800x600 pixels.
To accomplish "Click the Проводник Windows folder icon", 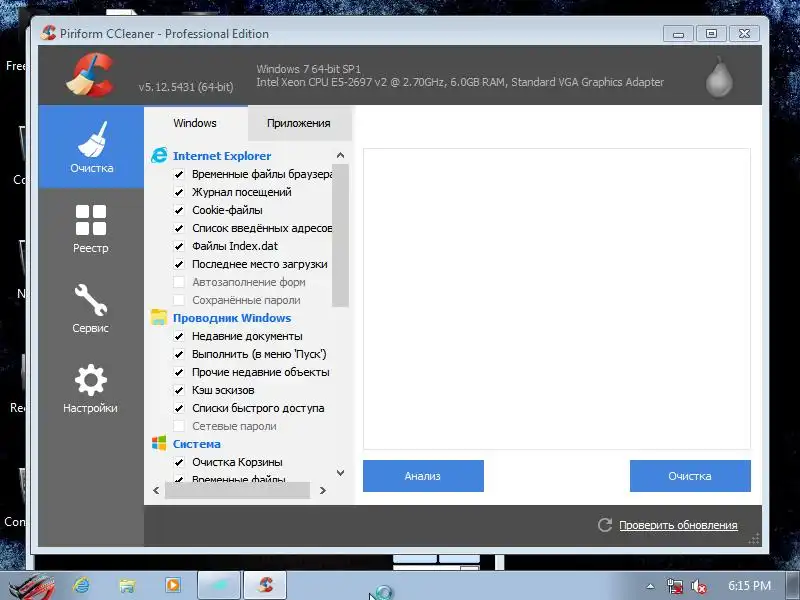I will (x=159, y=317).
